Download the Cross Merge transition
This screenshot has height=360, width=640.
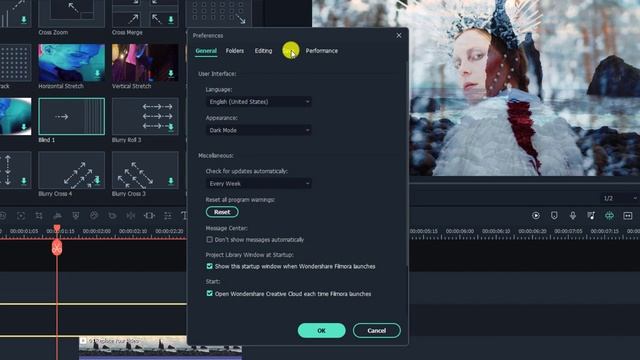click(171, 20)
